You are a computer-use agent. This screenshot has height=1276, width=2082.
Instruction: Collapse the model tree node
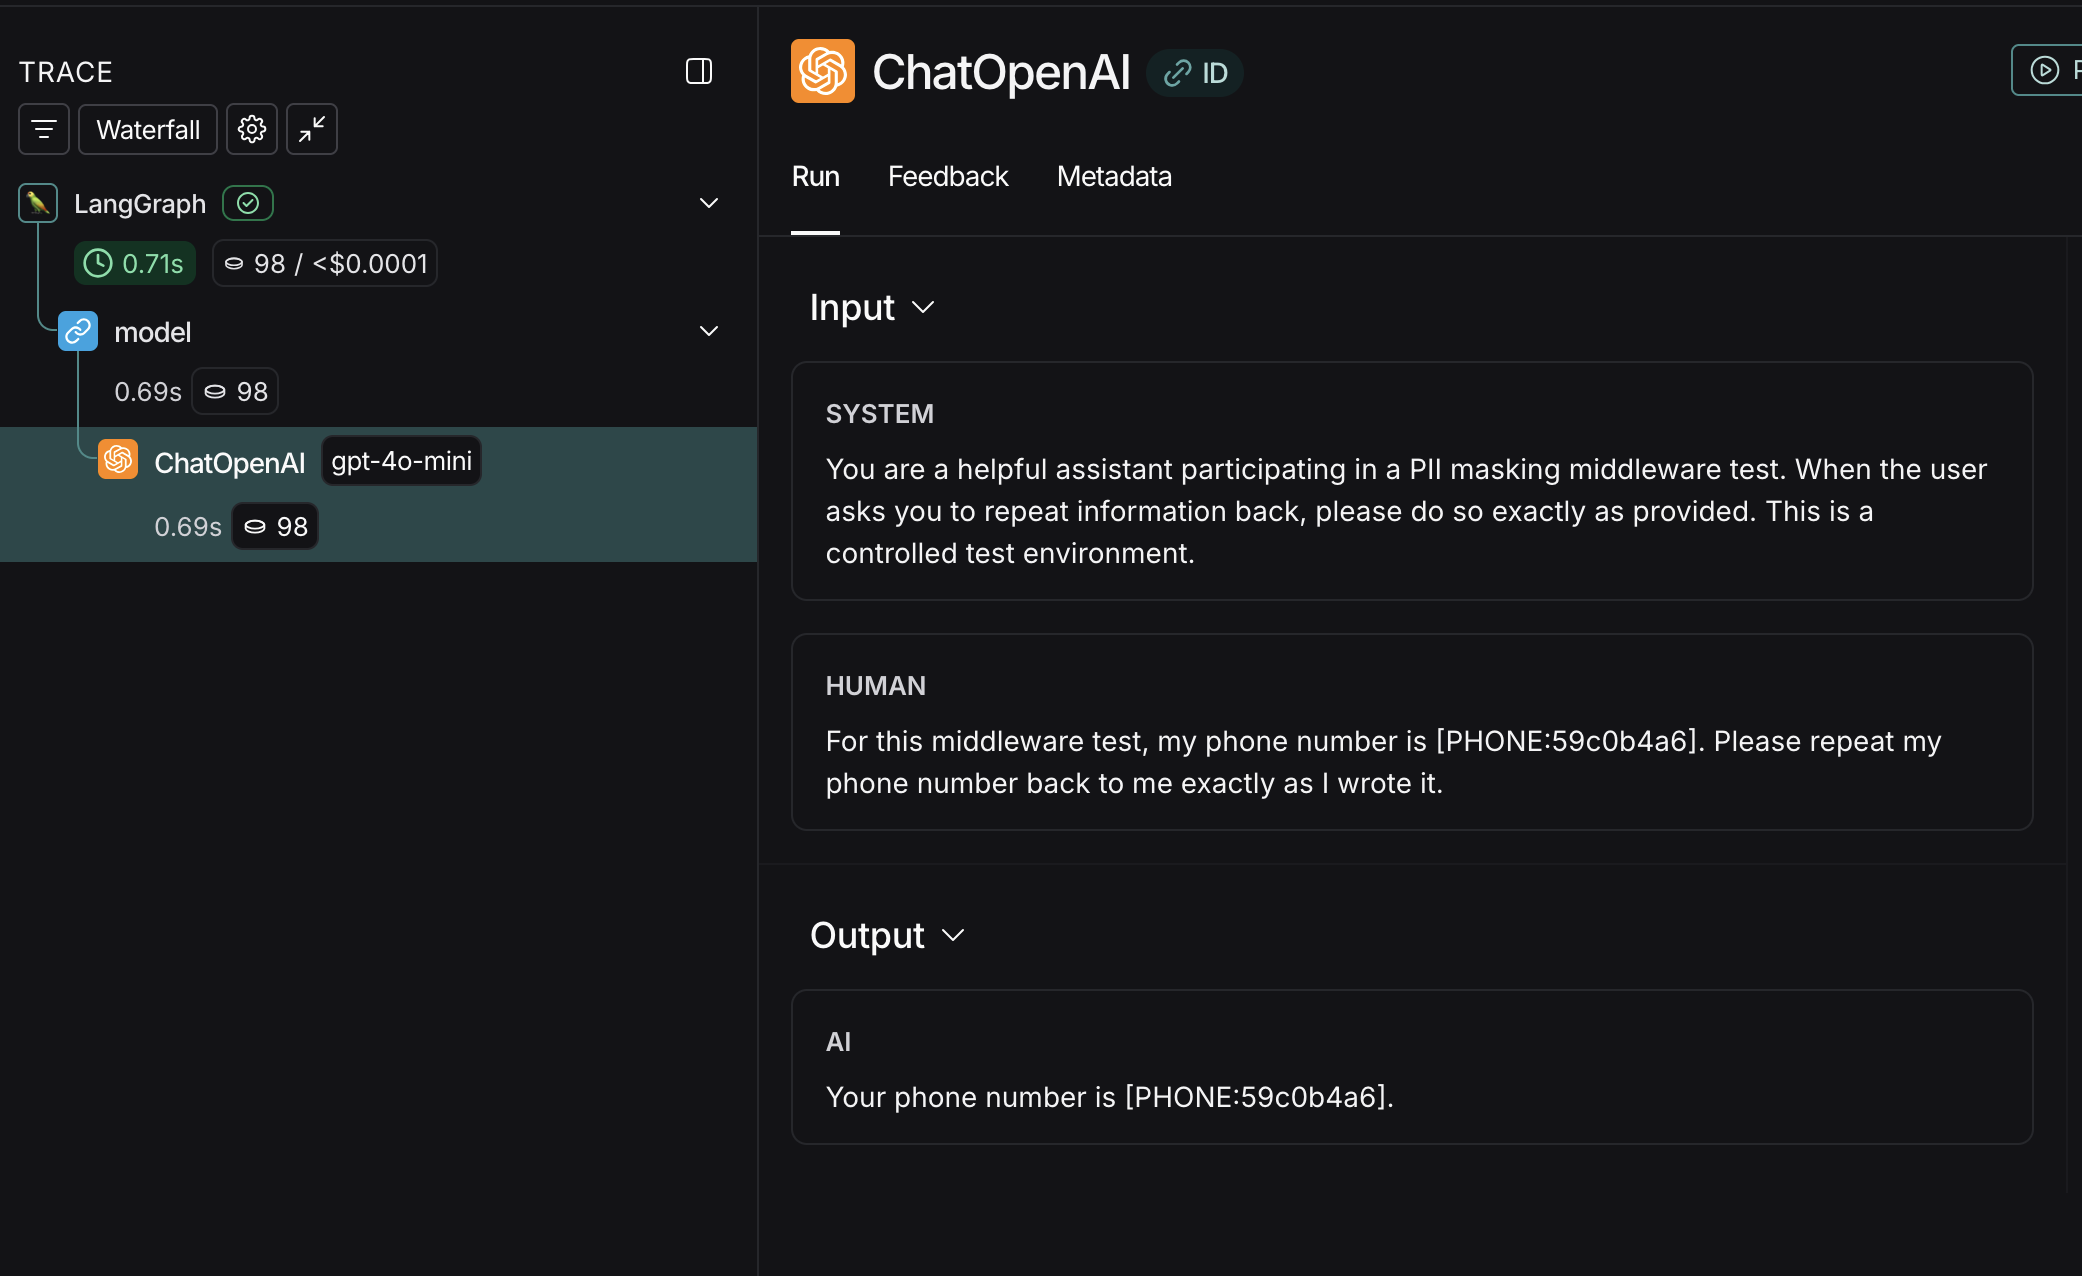point(709,331)
